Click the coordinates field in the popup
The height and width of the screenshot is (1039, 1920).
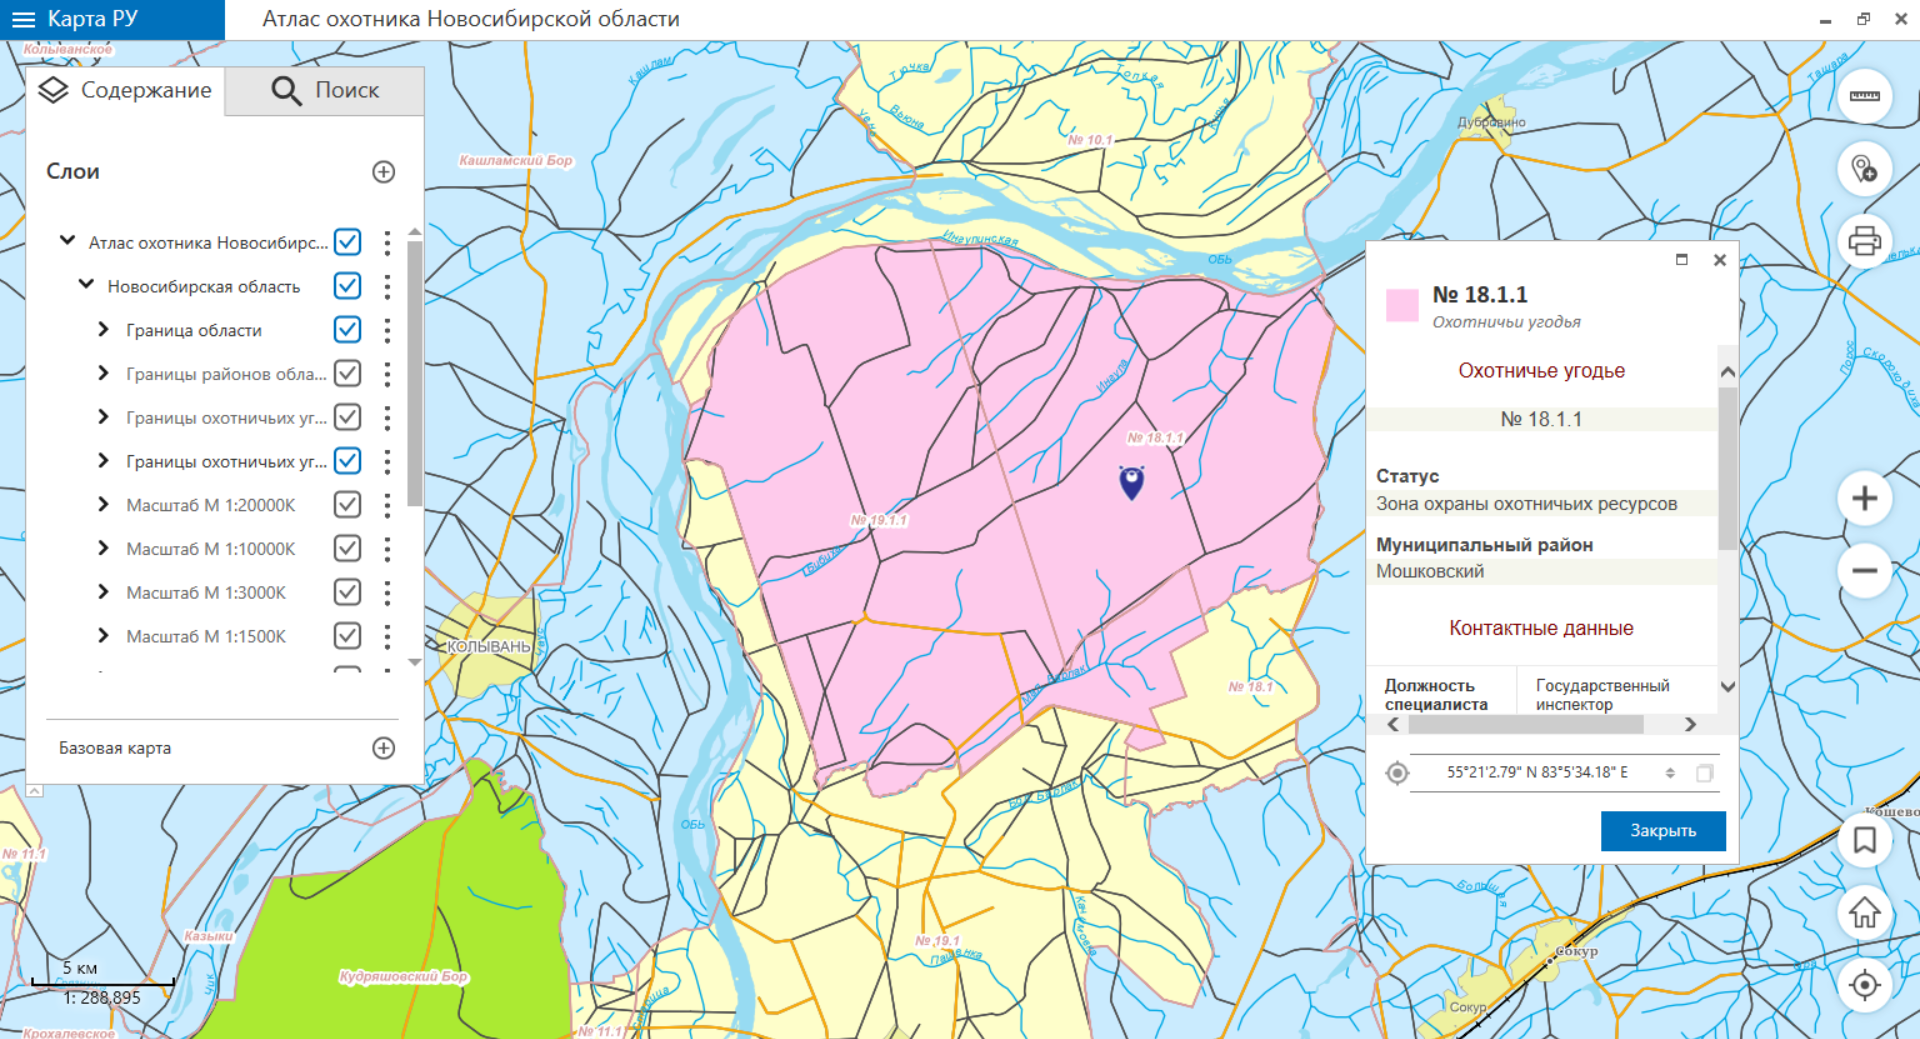(x=1537, y=772)
